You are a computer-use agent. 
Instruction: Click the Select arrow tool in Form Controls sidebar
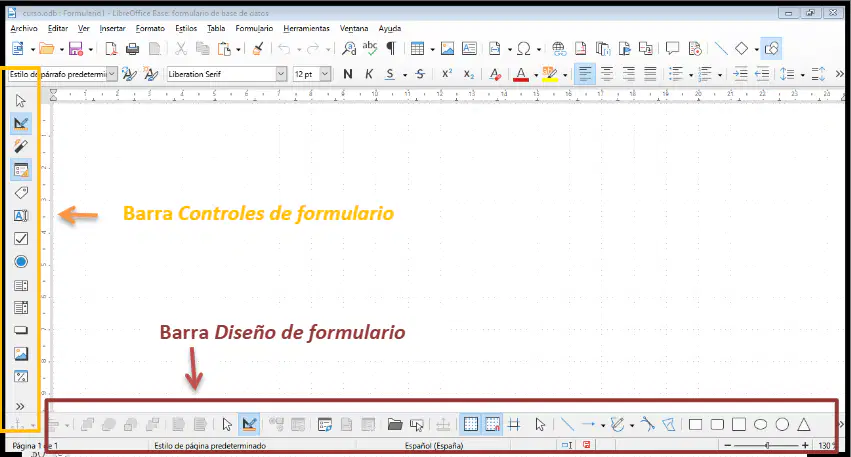[21, 101]
